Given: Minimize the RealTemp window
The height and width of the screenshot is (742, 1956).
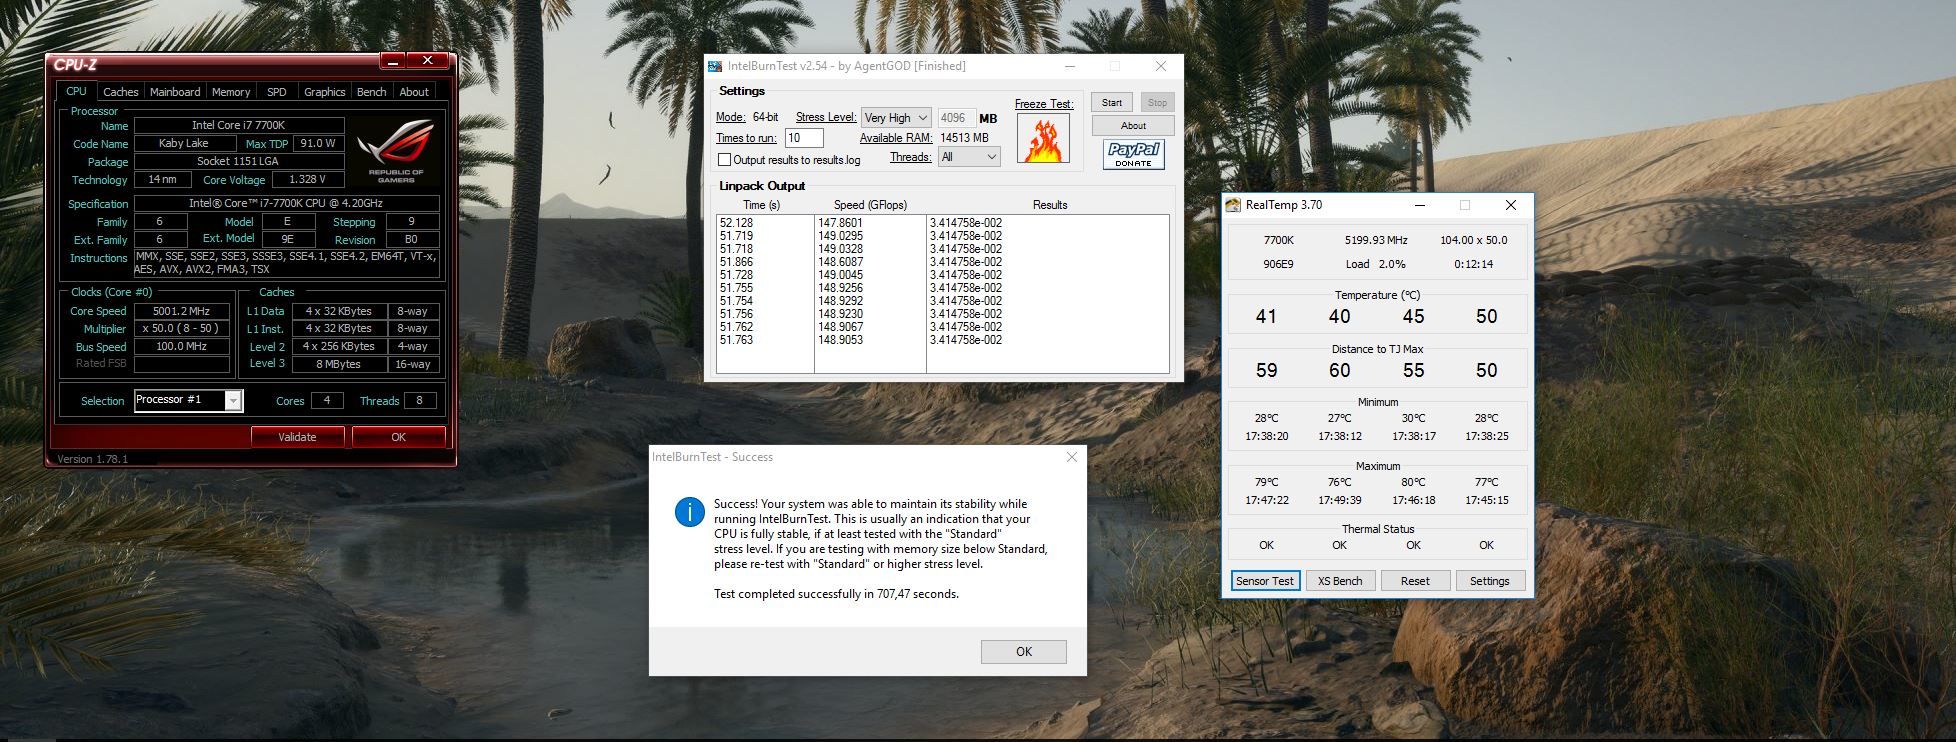Looking at the screenshot, I should click(x=1420, y=205).
